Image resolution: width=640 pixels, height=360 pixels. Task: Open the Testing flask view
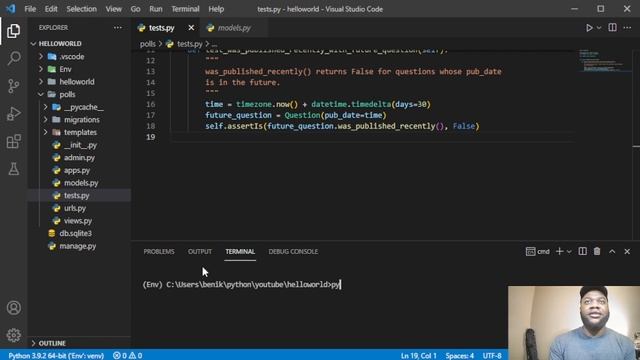tap(13, 169)
